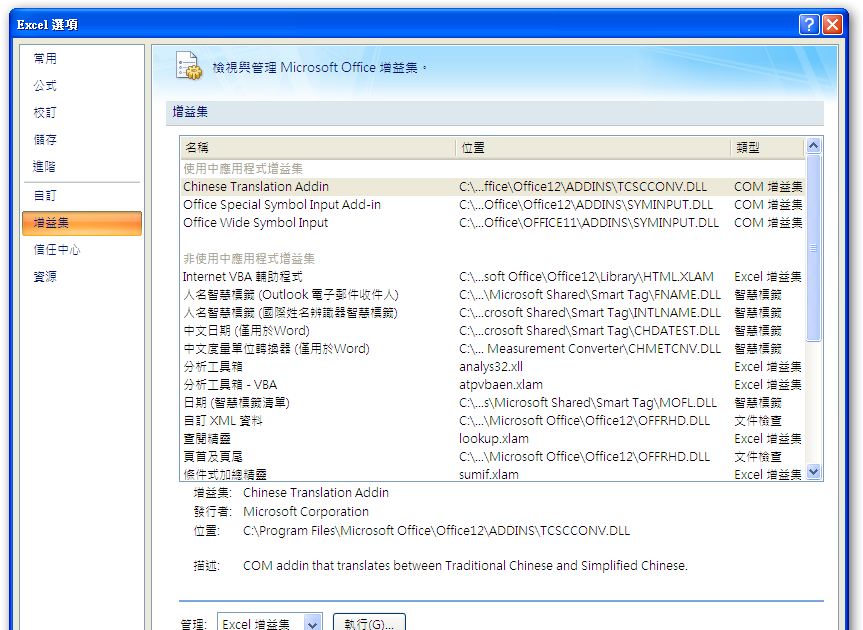863x630 pixels.
Task: Select 人名智慧標籤 (國際姓名辨識器智慧標籤) row
Action: pos(493,313)
